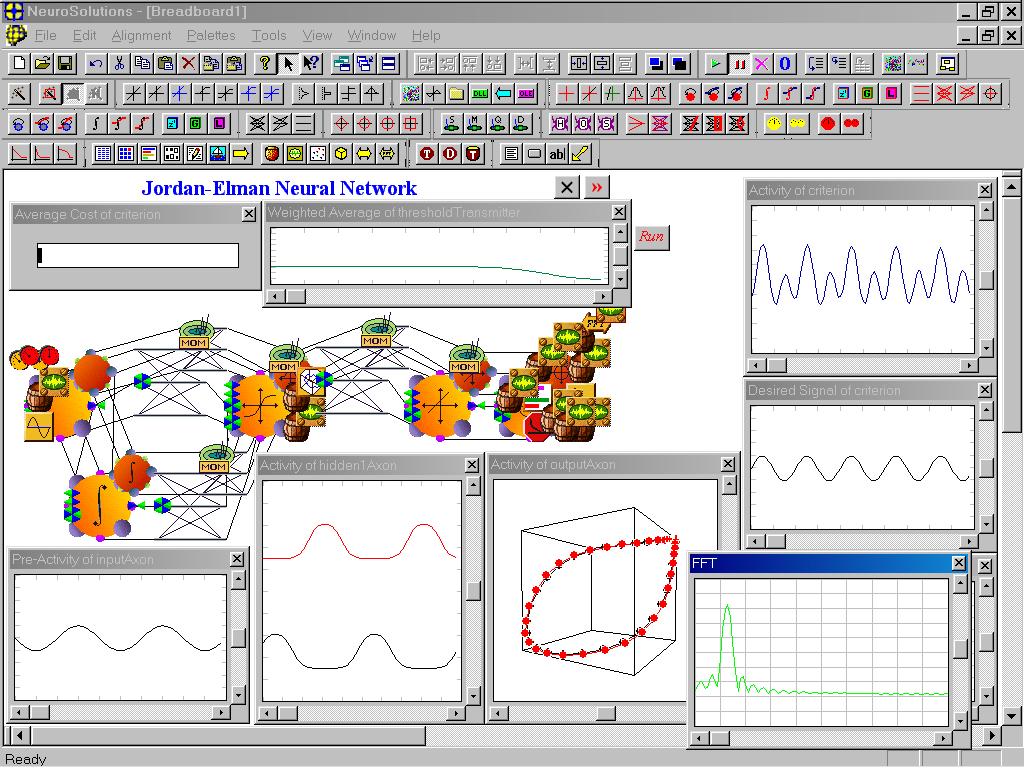Click the cyan left-arrow palette icon
The width and height of the screenshot is (1024, 768).
tap(503, 93)
